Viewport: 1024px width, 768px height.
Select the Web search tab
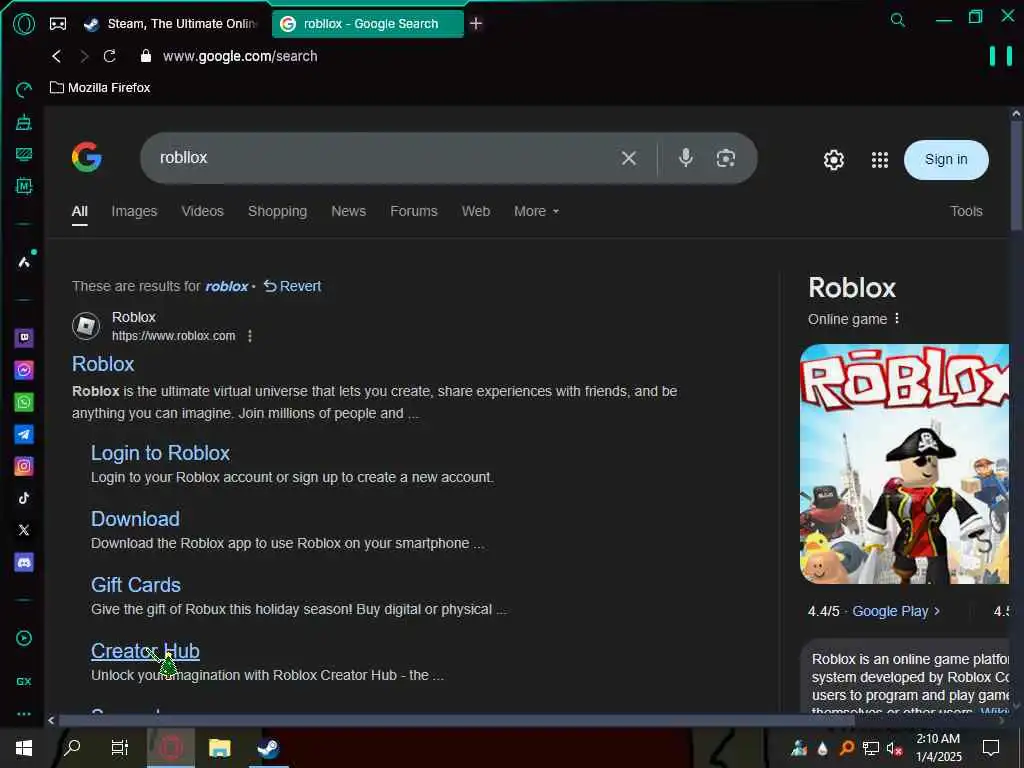pos(475,211)
